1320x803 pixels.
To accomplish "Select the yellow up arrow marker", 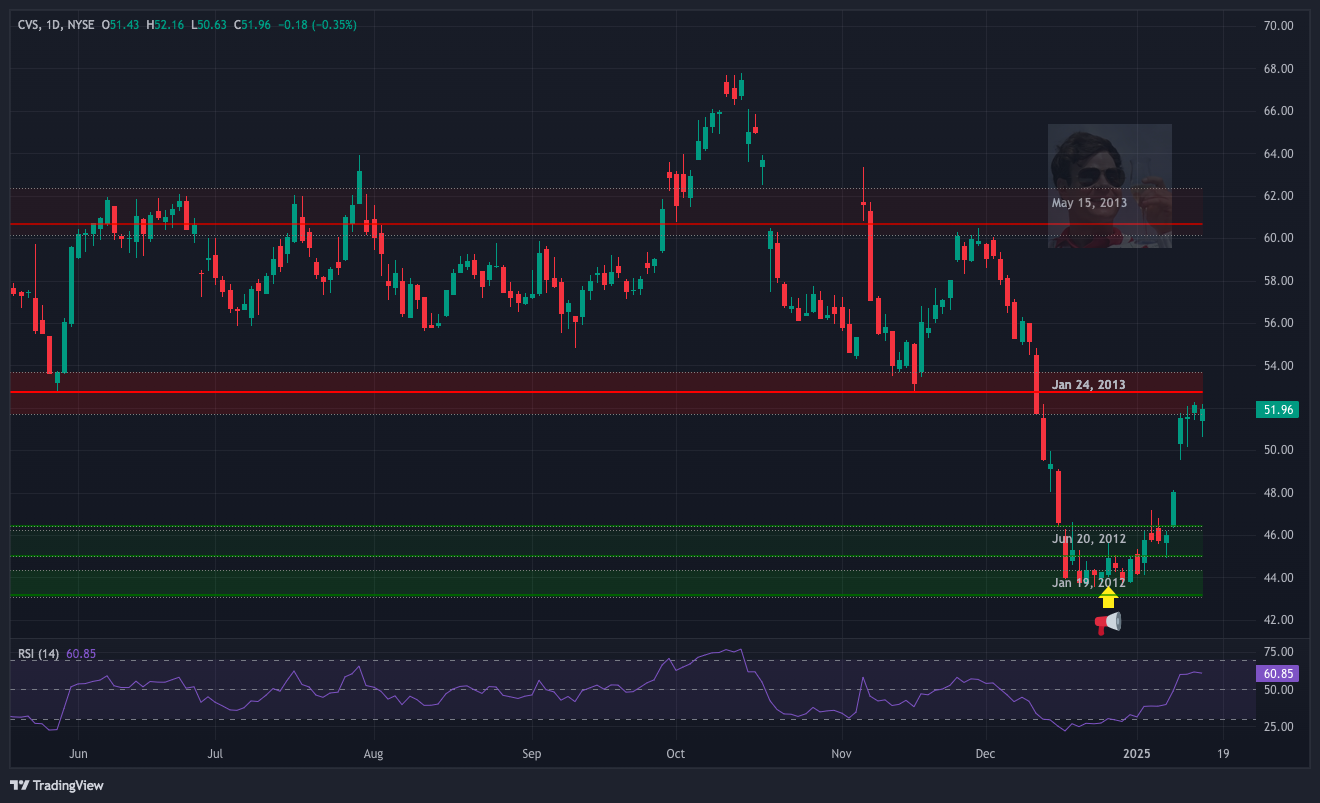I will [1108, 597].
